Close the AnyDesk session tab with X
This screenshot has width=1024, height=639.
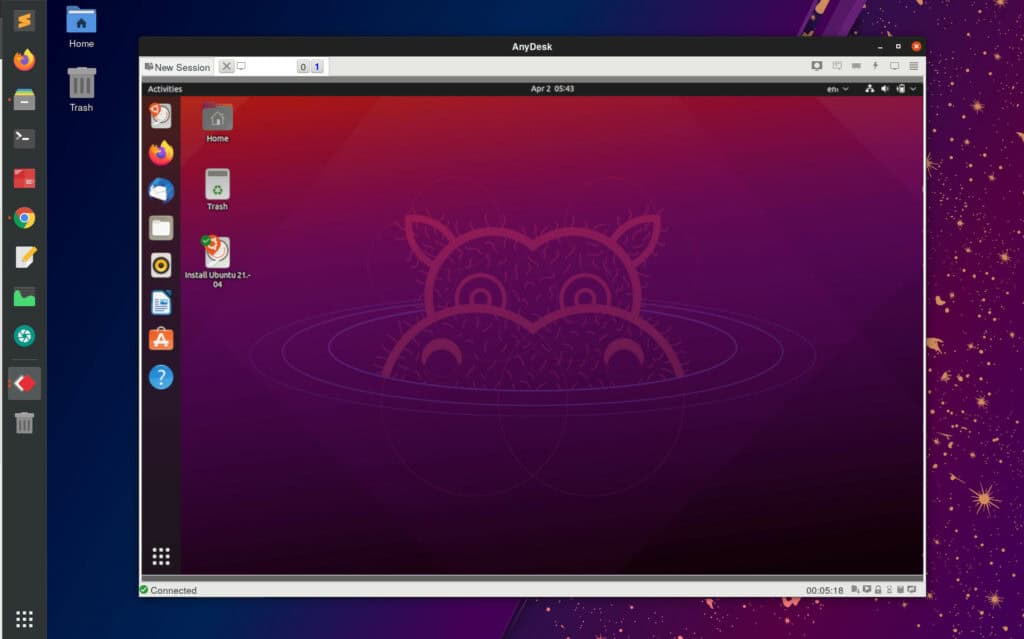point(226,67)
